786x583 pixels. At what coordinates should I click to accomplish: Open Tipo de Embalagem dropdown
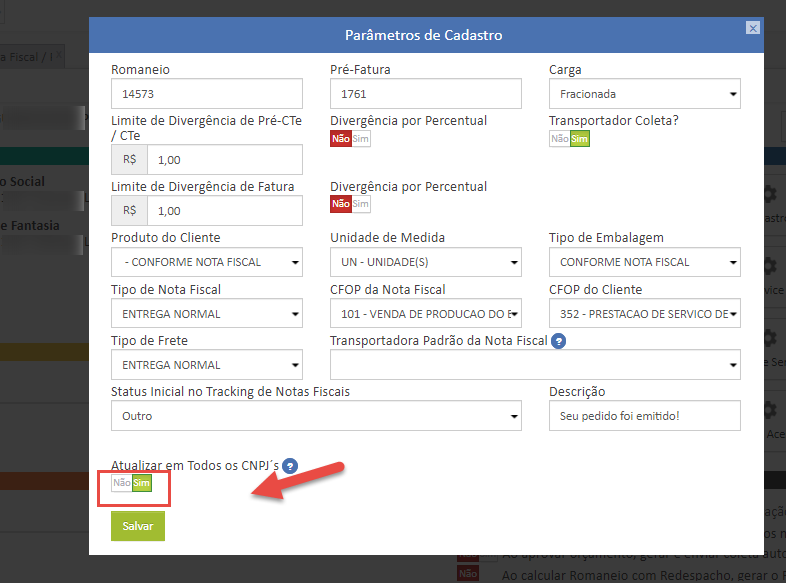click(x=644, y=262)
